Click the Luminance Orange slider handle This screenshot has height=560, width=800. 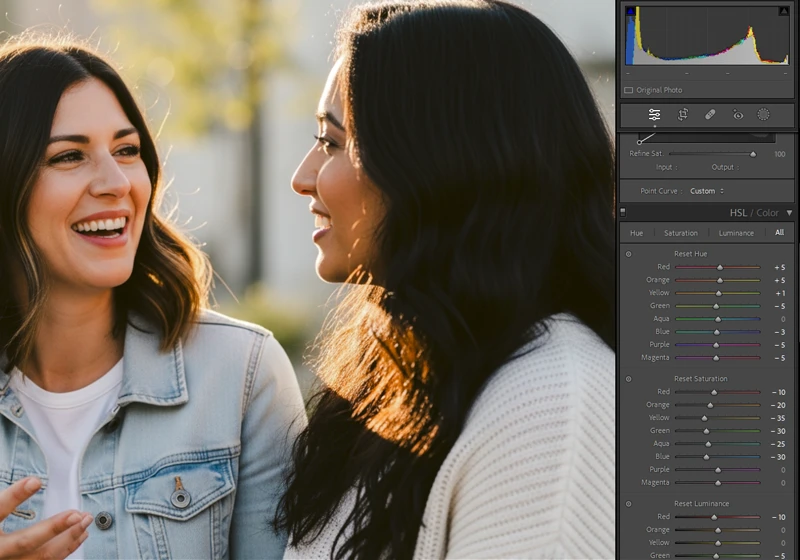[x=718, y=530]
